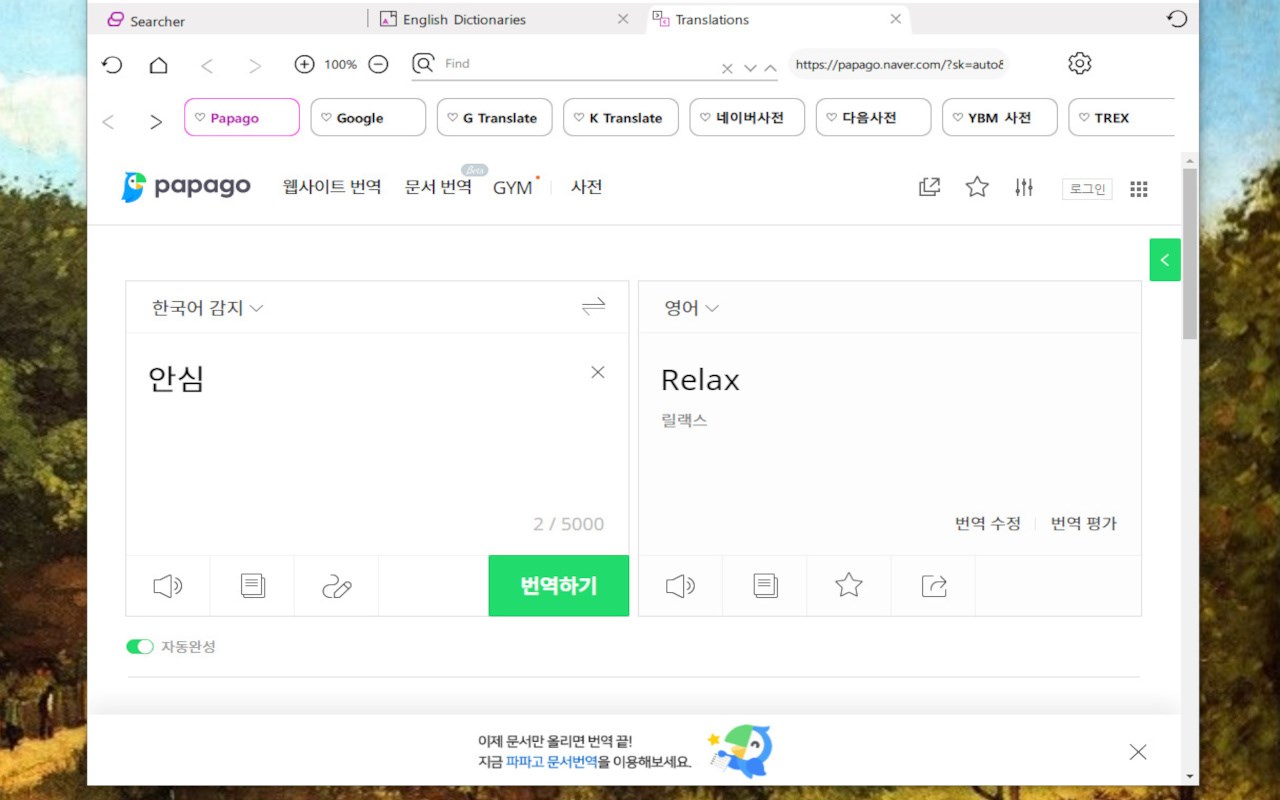Open Naver apps grid icon

(x=1138, y=189)
